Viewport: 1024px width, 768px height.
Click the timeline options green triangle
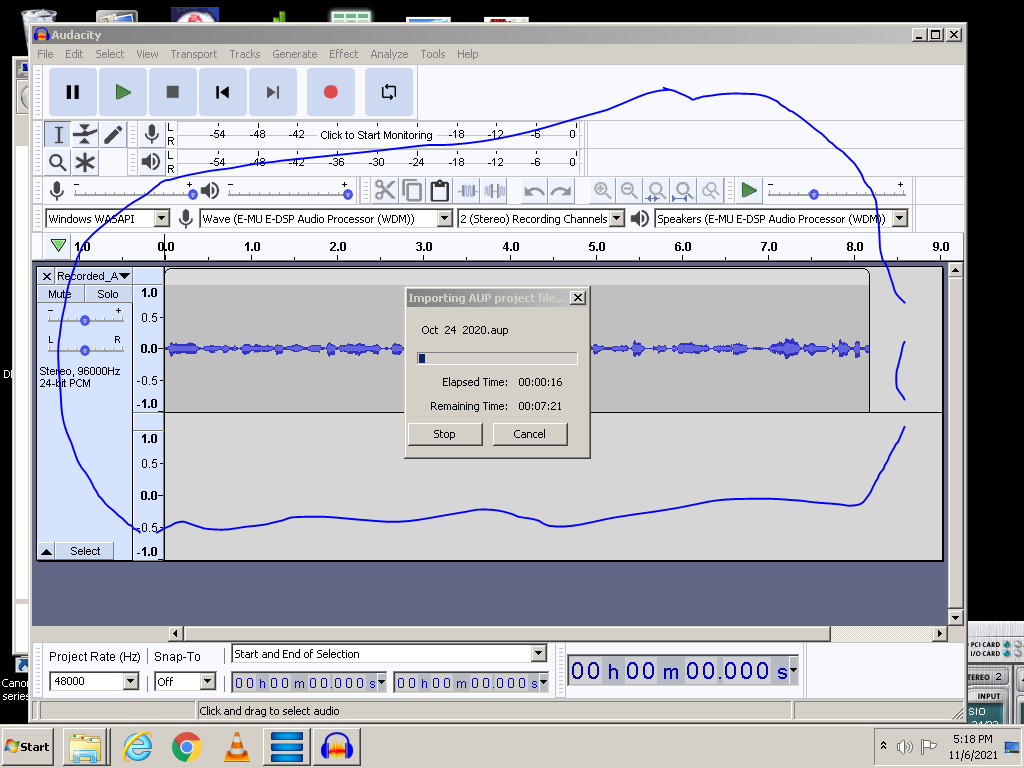58,246
